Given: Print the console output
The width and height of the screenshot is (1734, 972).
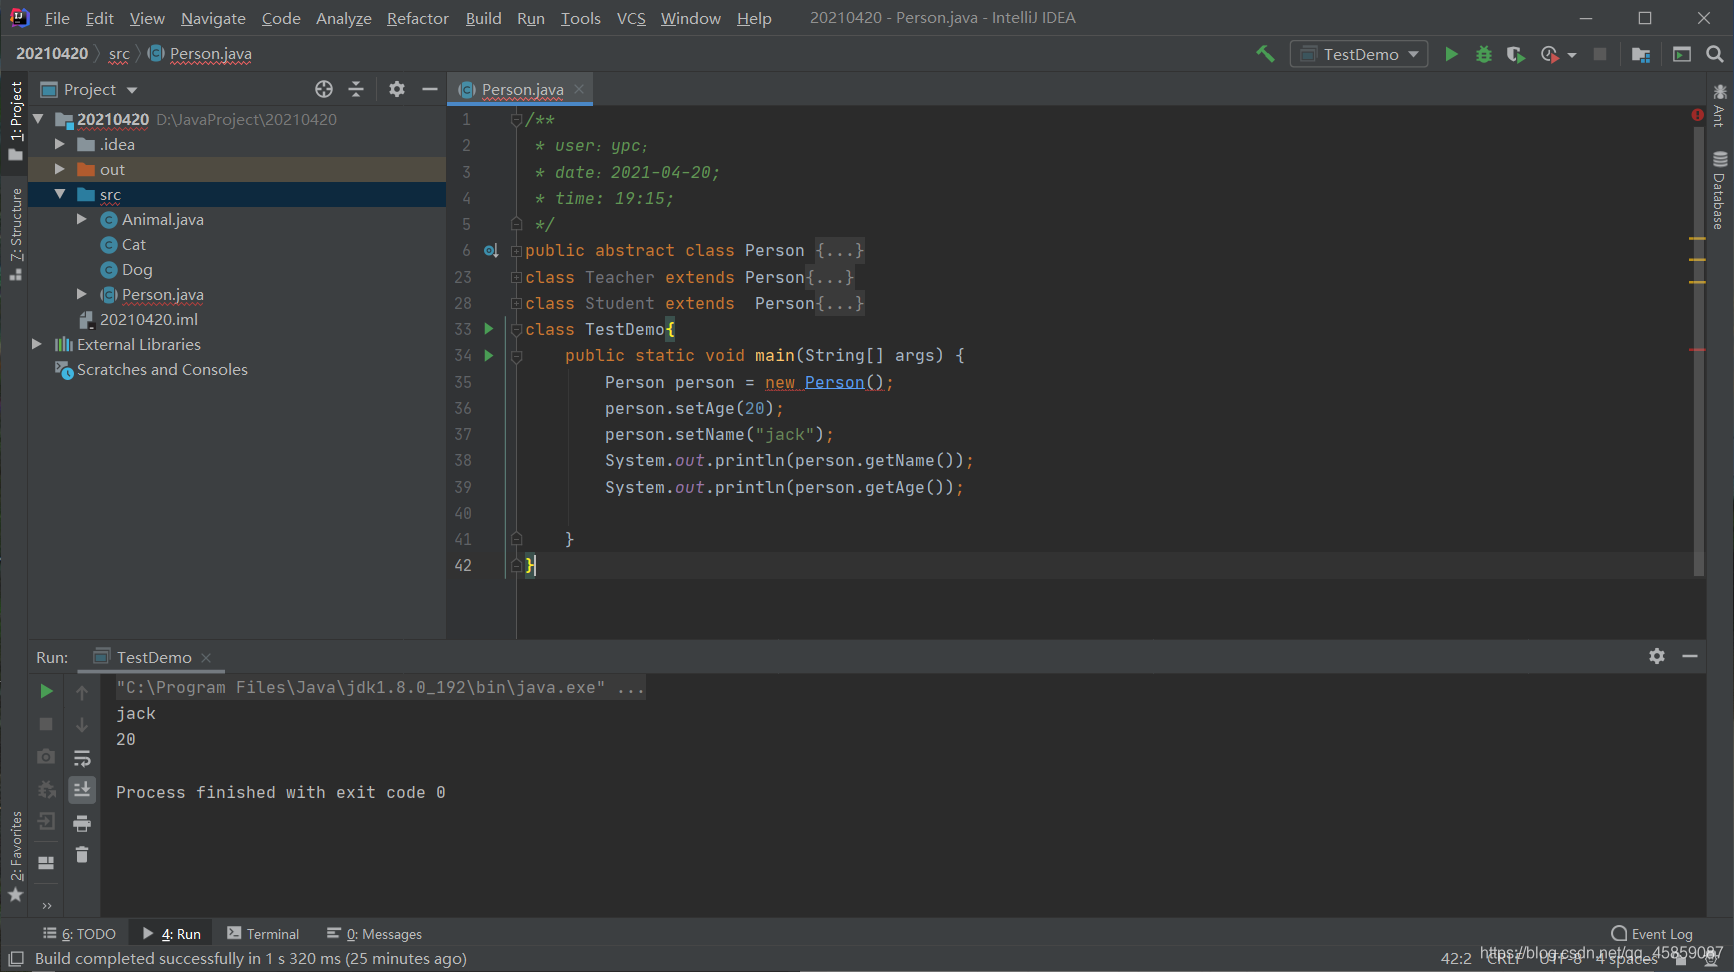Looking at the screenshot, I should tap(82, 823).
